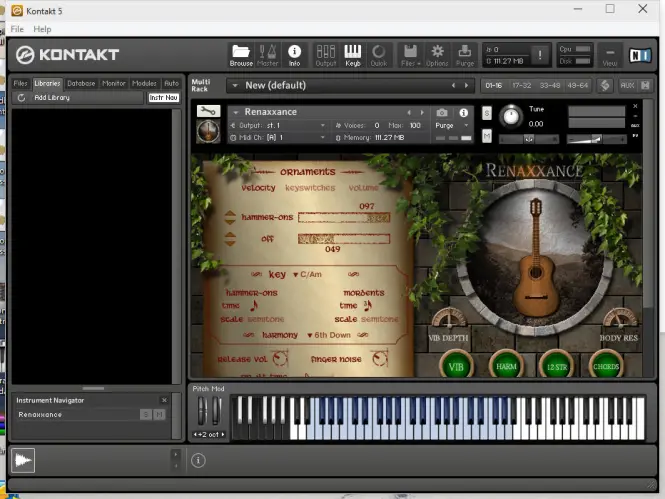Switch to the Database tab
Viewport: 665px width, 499px height.
[x=81, y=84]
